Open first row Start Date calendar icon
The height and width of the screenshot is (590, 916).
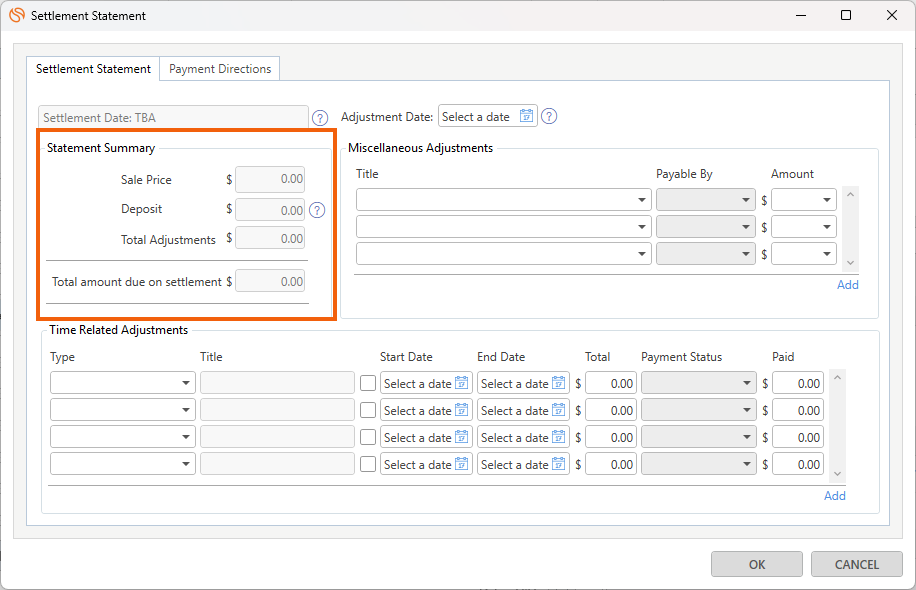(x=462, y=383)
